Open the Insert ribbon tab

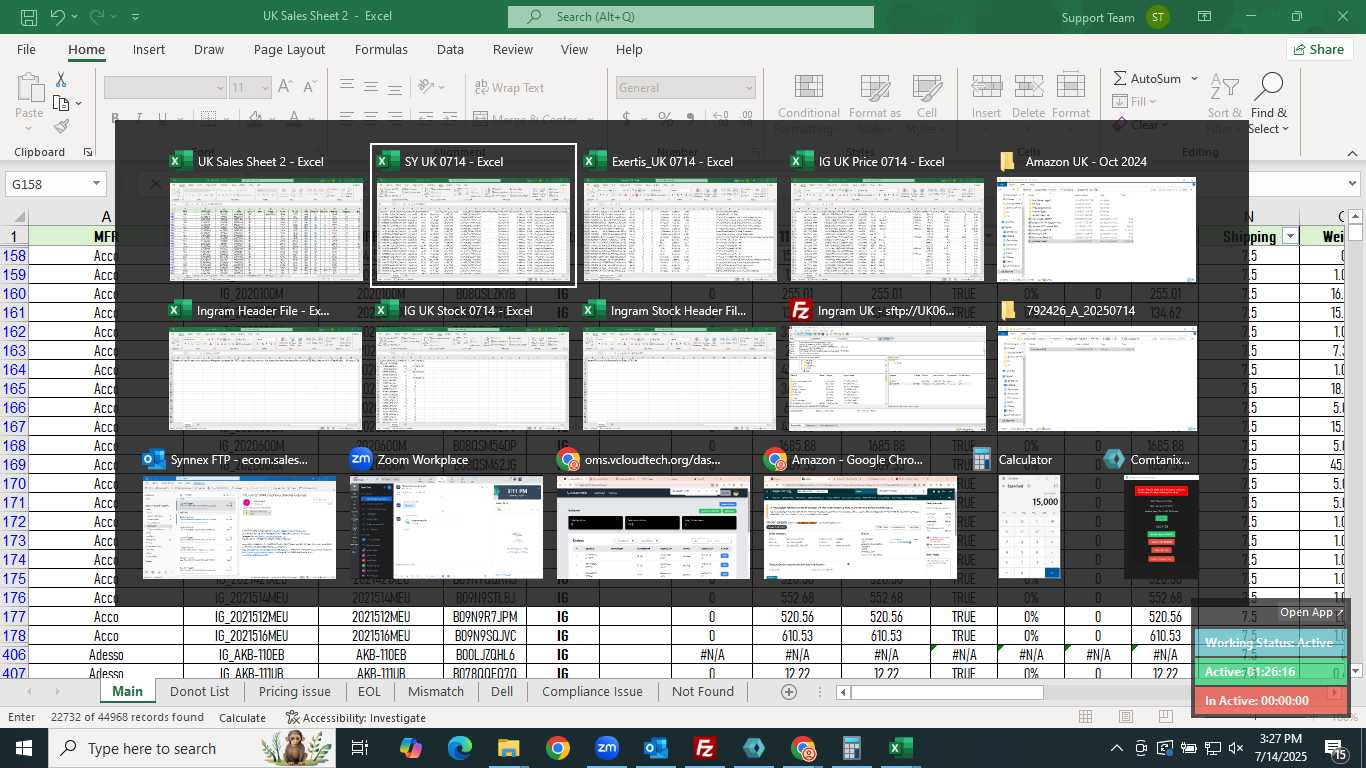pyautogui.click(x=149, y=49)
